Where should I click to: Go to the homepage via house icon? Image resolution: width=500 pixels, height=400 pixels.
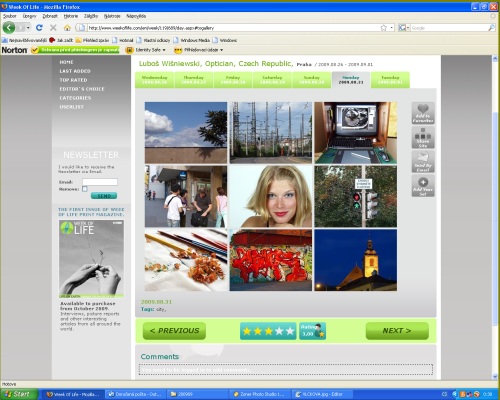pyautogui.click(x=67, y=28)
